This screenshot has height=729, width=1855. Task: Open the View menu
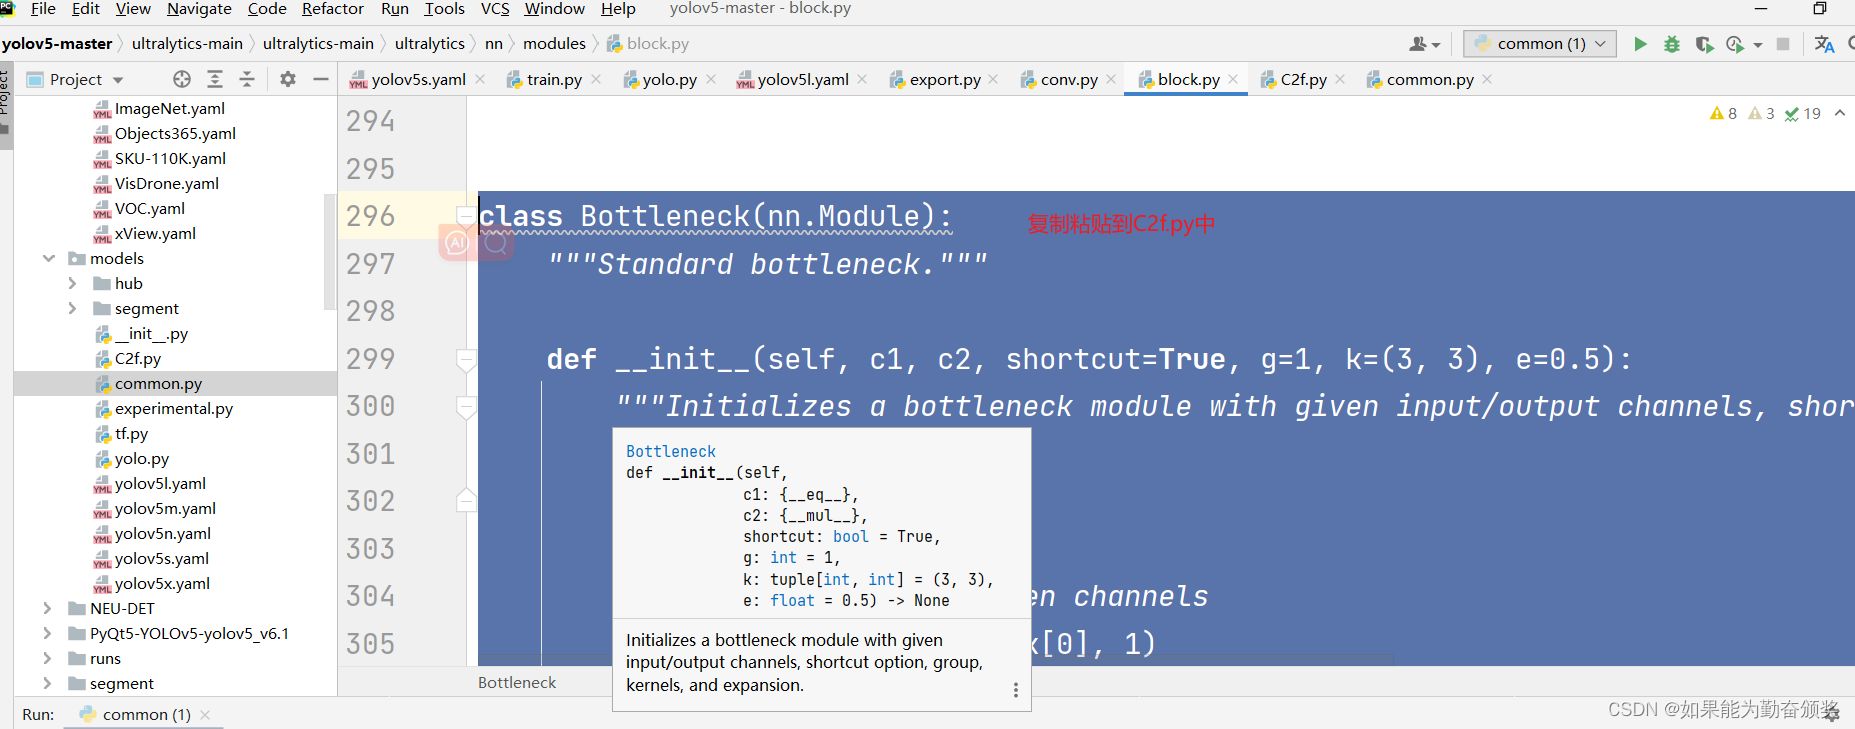[x=133, y=9]
